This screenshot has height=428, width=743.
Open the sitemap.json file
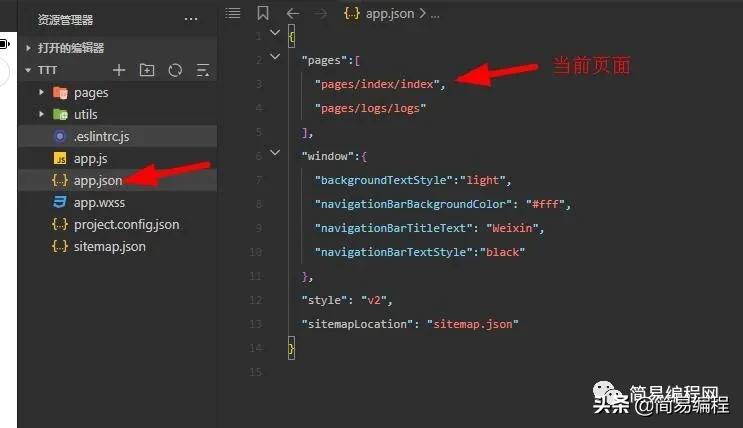109,246
